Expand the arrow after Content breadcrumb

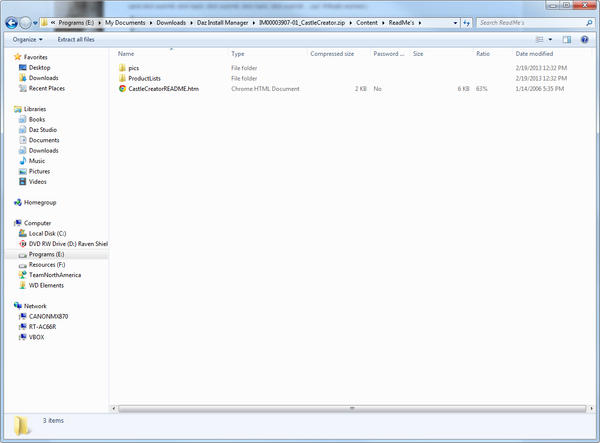383,23
